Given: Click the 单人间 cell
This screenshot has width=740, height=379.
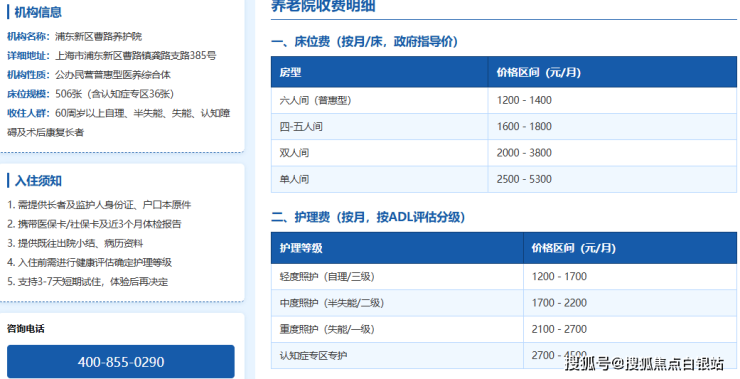Looking at the screenshot, I should [379, 179].
